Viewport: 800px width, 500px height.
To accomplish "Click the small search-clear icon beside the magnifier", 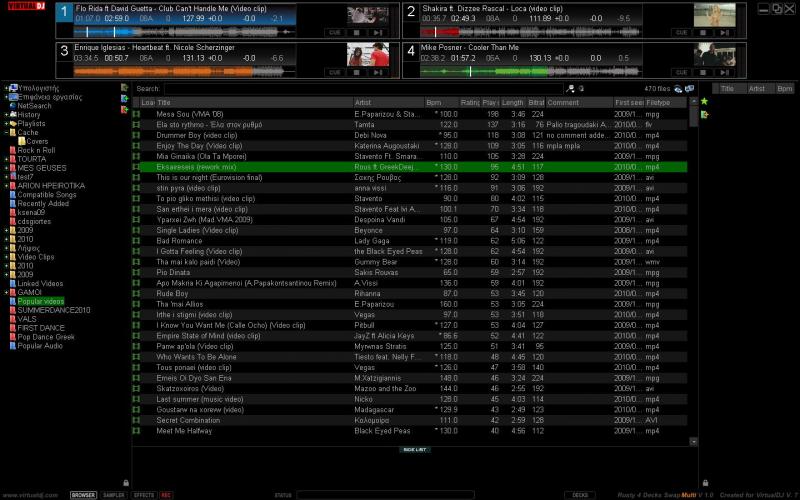I will (581, 89).
